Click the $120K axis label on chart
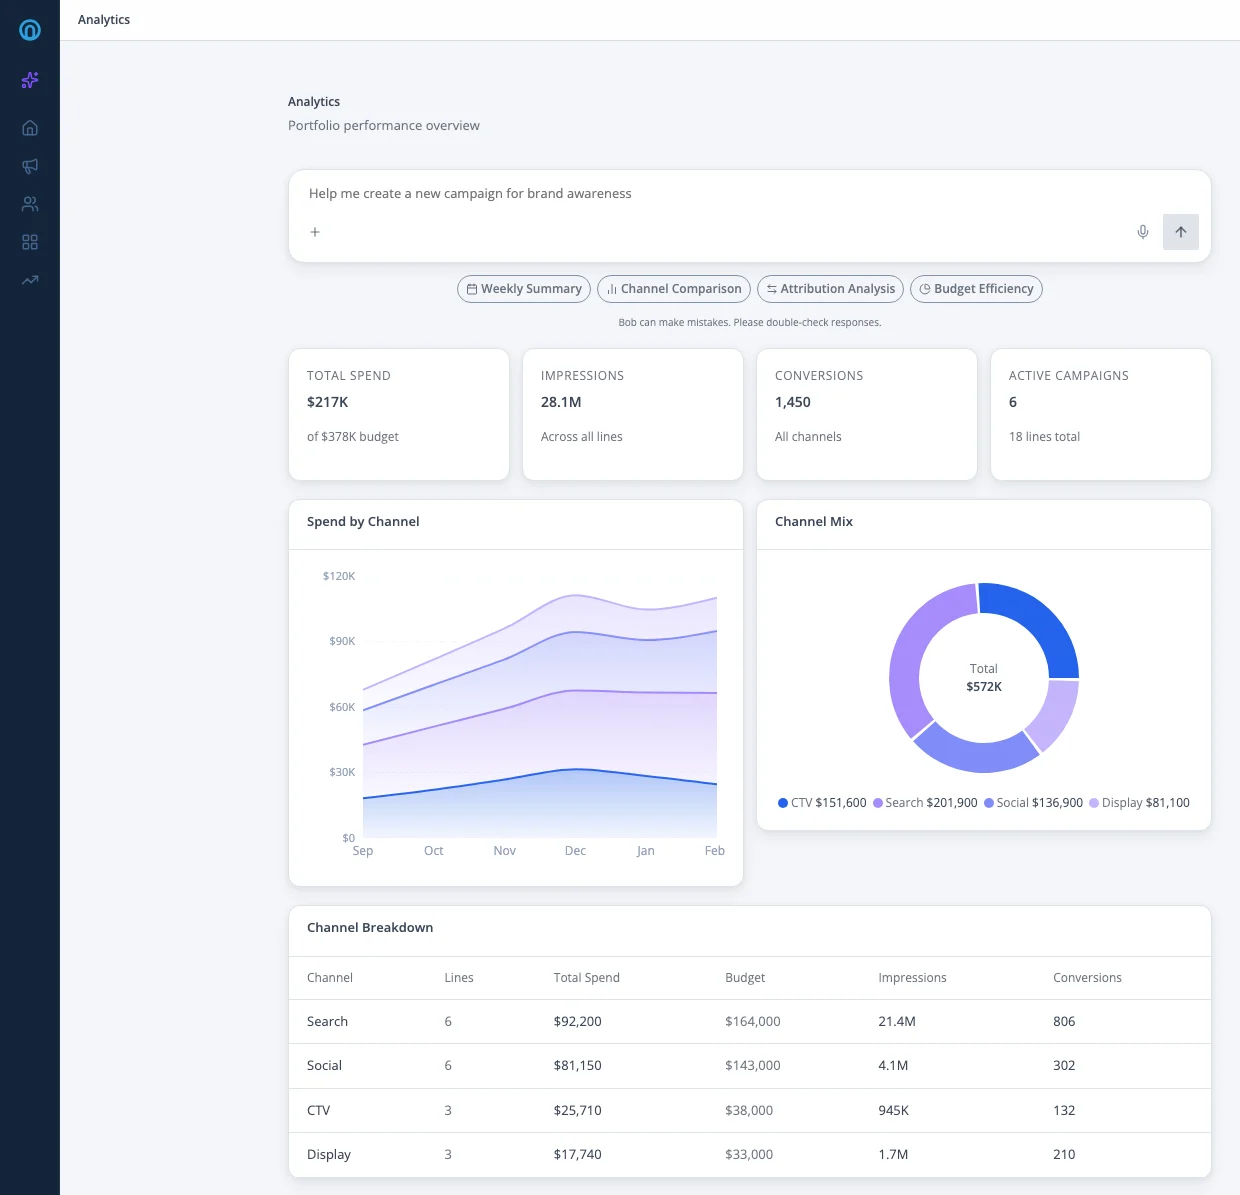This screenshot has height=1195, width=1240. (x=339, y=577)
